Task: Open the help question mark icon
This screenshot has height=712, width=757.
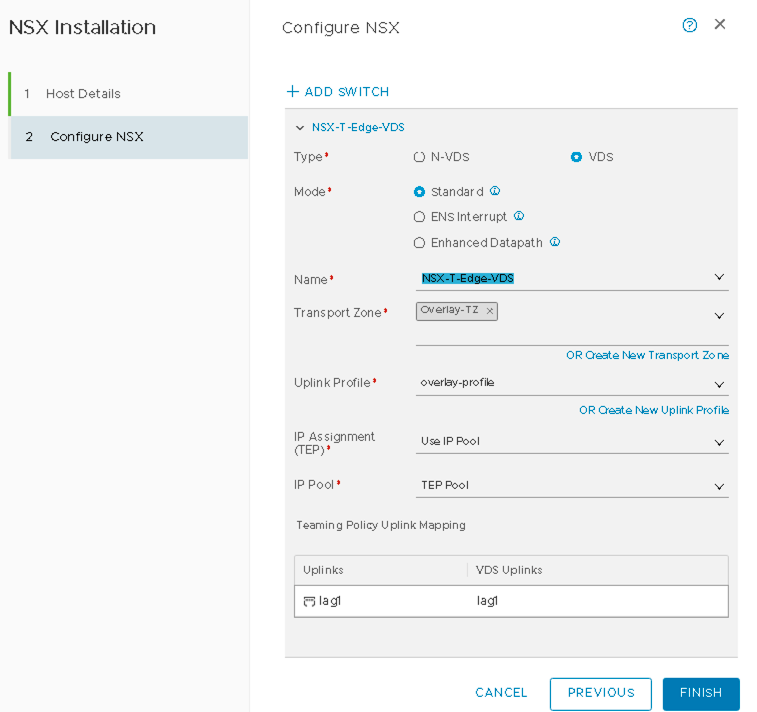Action: [689, 25]
